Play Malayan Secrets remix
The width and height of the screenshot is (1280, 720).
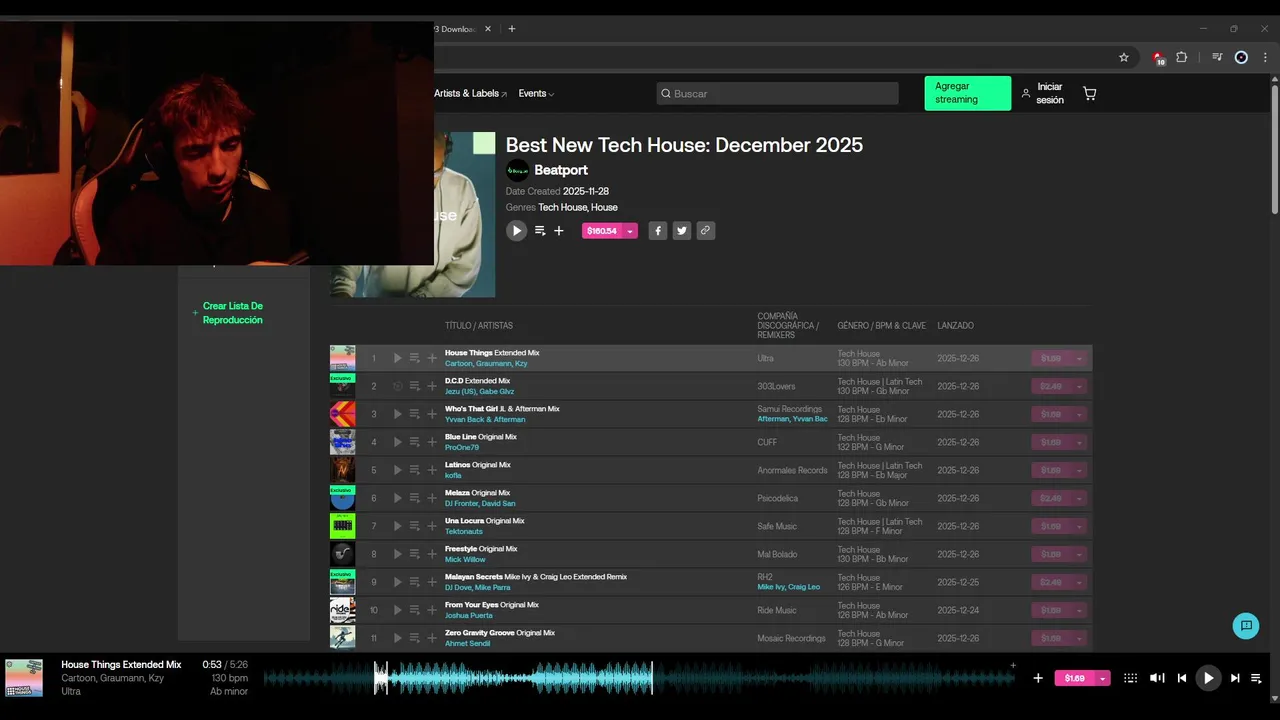click(x=397, y=582)
